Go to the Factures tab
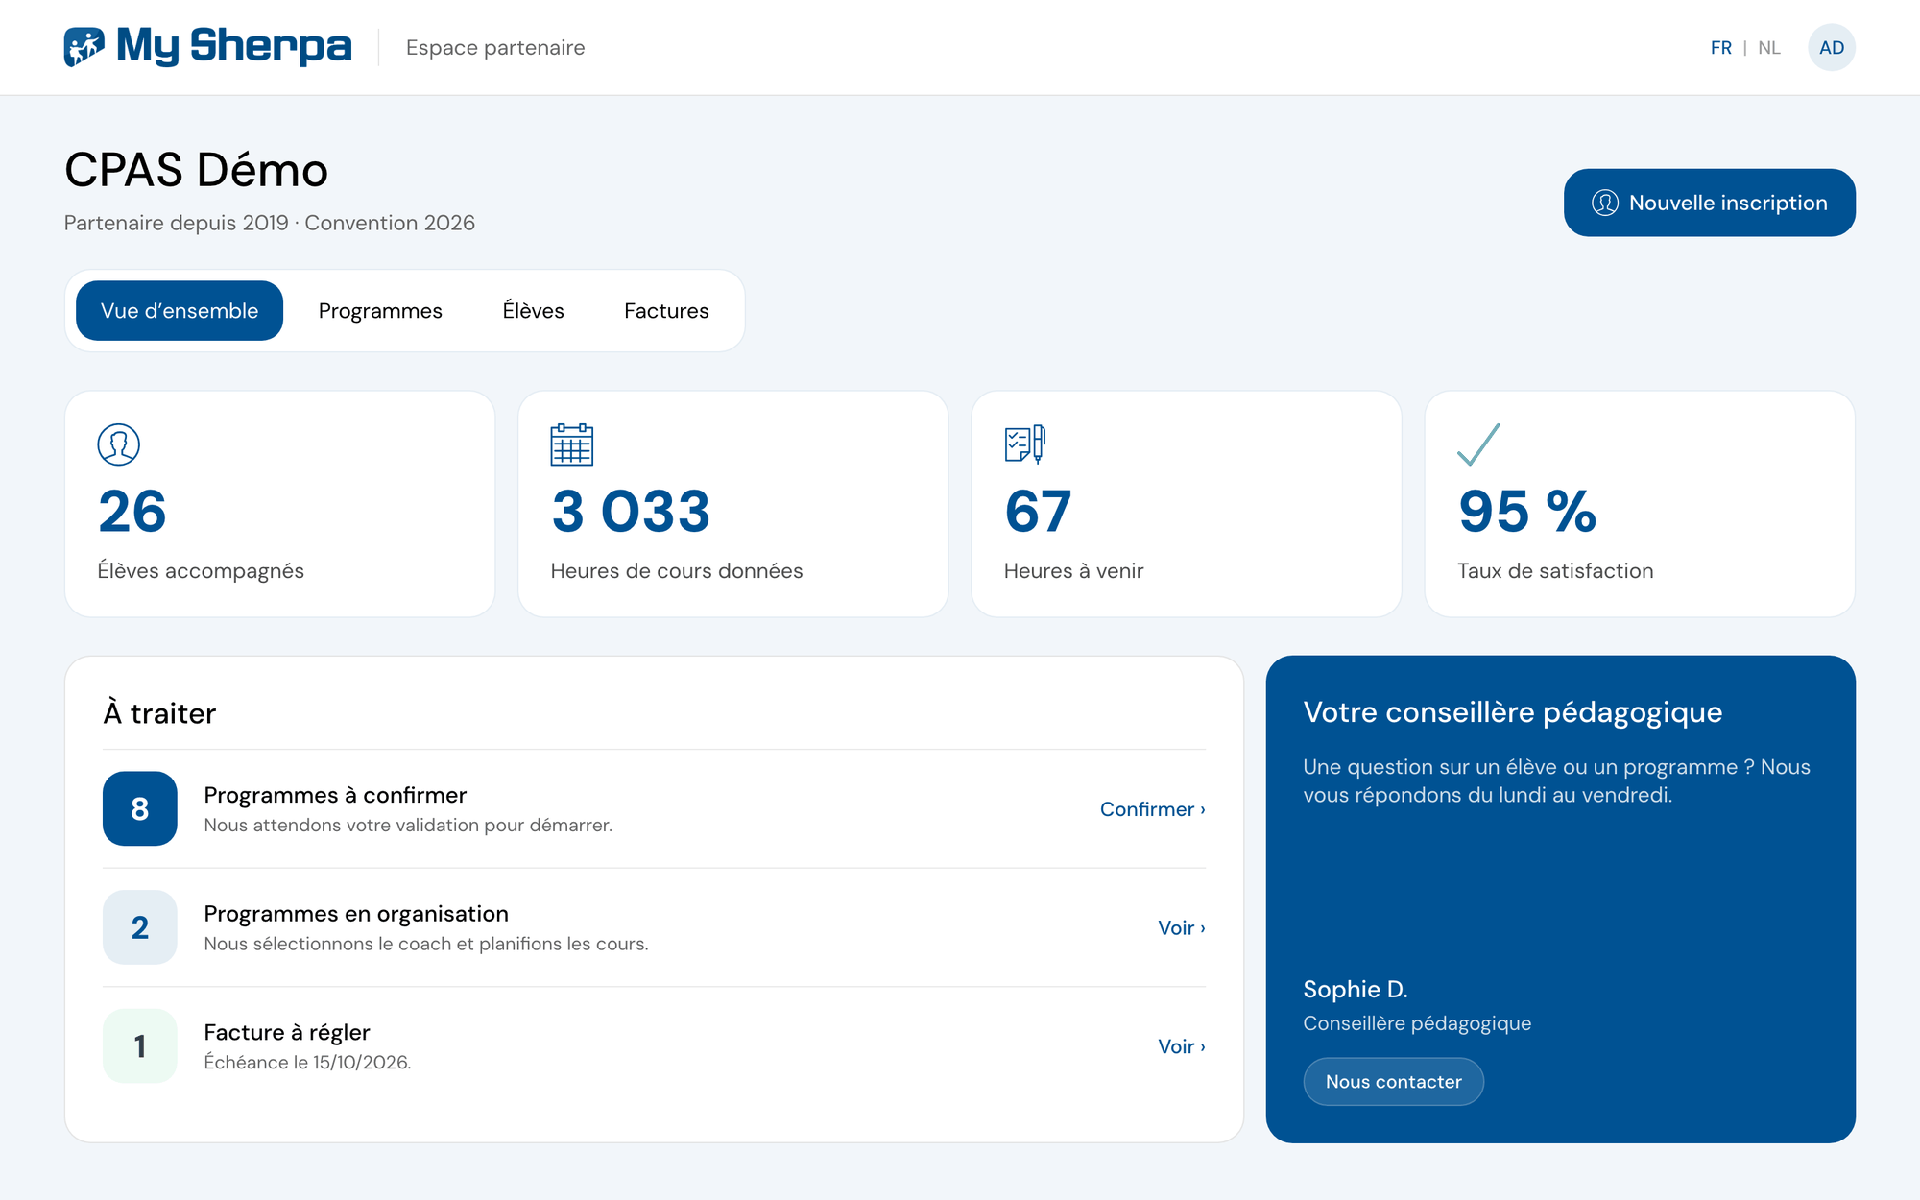 tap(666, 311)
